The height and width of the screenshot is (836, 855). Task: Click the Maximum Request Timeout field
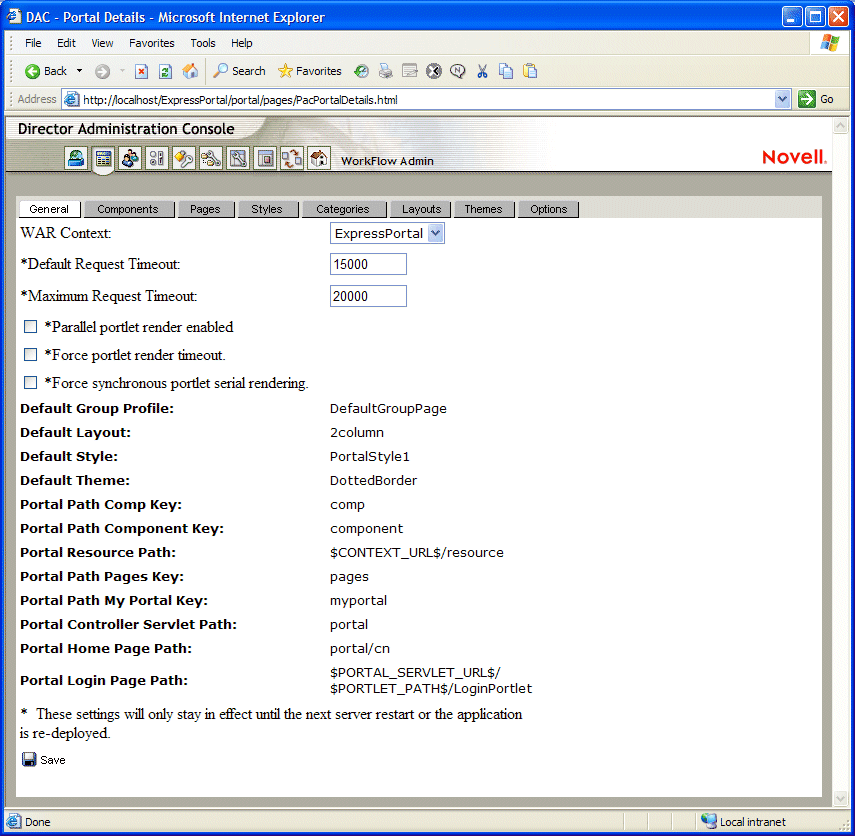click(368, 296)
